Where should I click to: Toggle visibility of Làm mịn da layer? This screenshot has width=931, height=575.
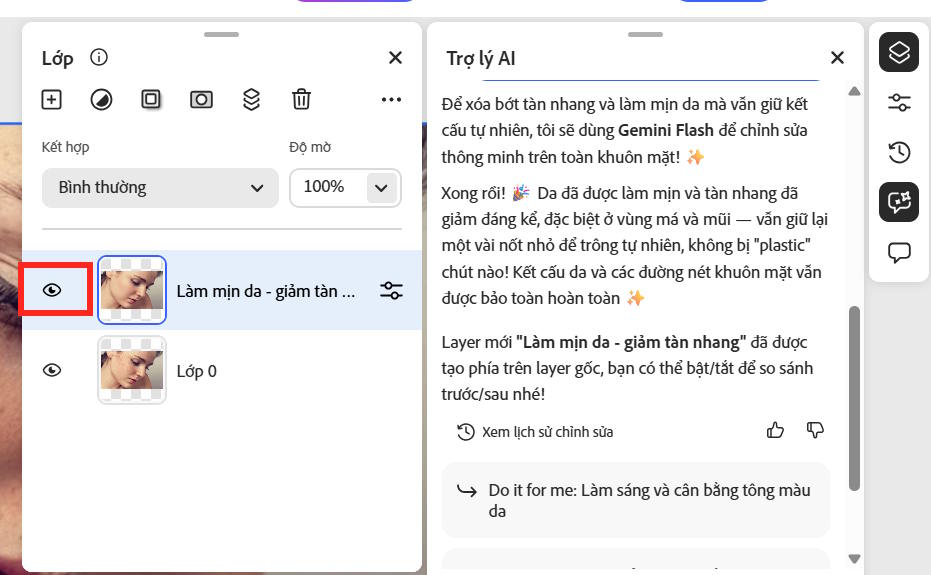(52, 290)
